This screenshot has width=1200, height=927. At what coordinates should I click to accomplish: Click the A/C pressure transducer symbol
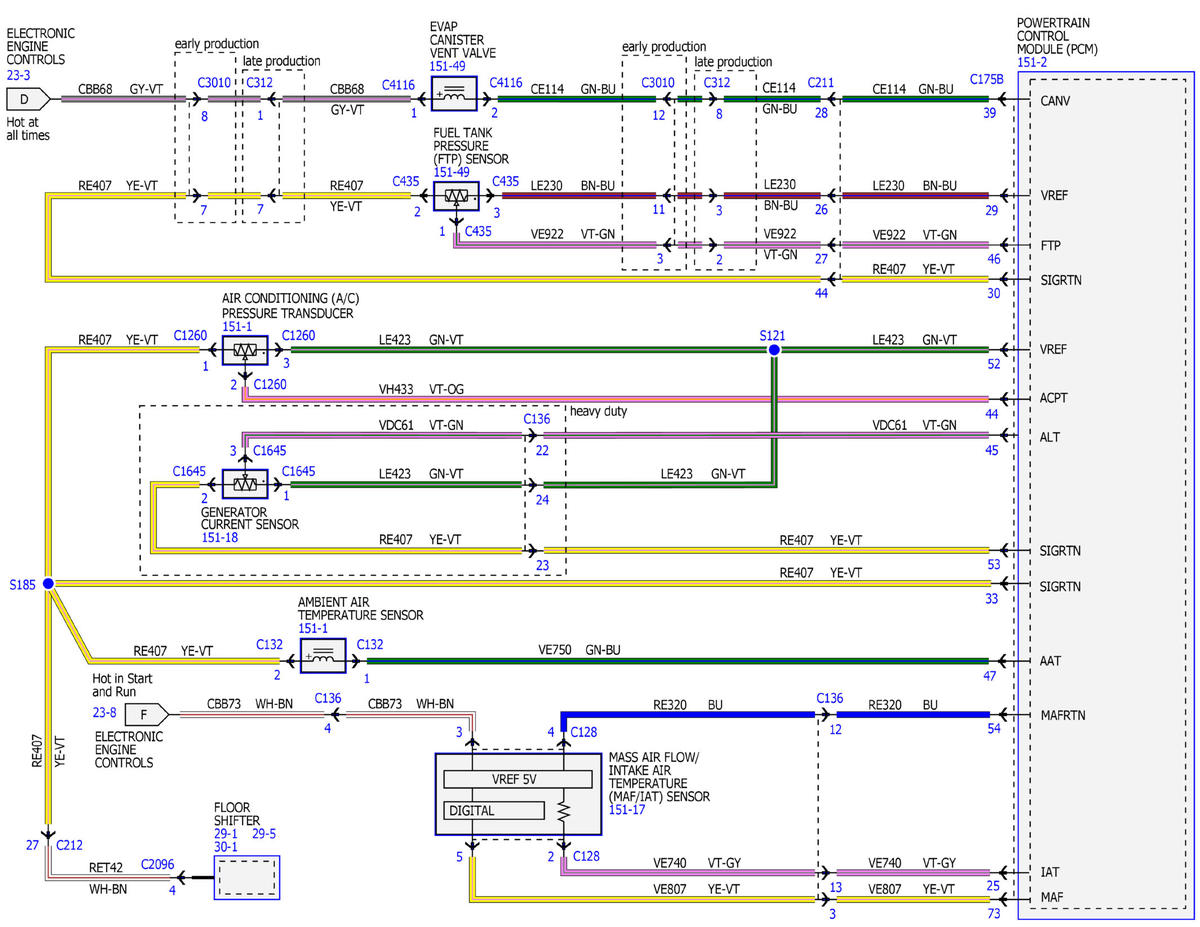(x=244, y=349)
